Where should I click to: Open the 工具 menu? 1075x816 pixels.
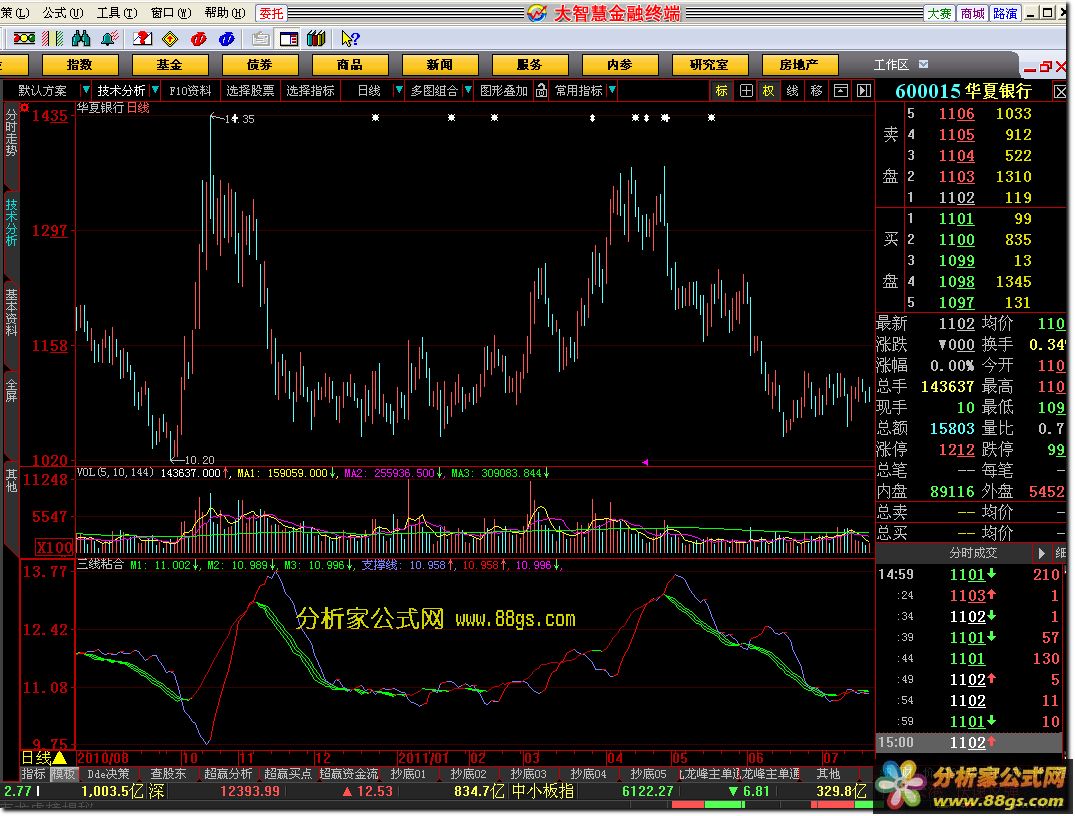[117, 13]
